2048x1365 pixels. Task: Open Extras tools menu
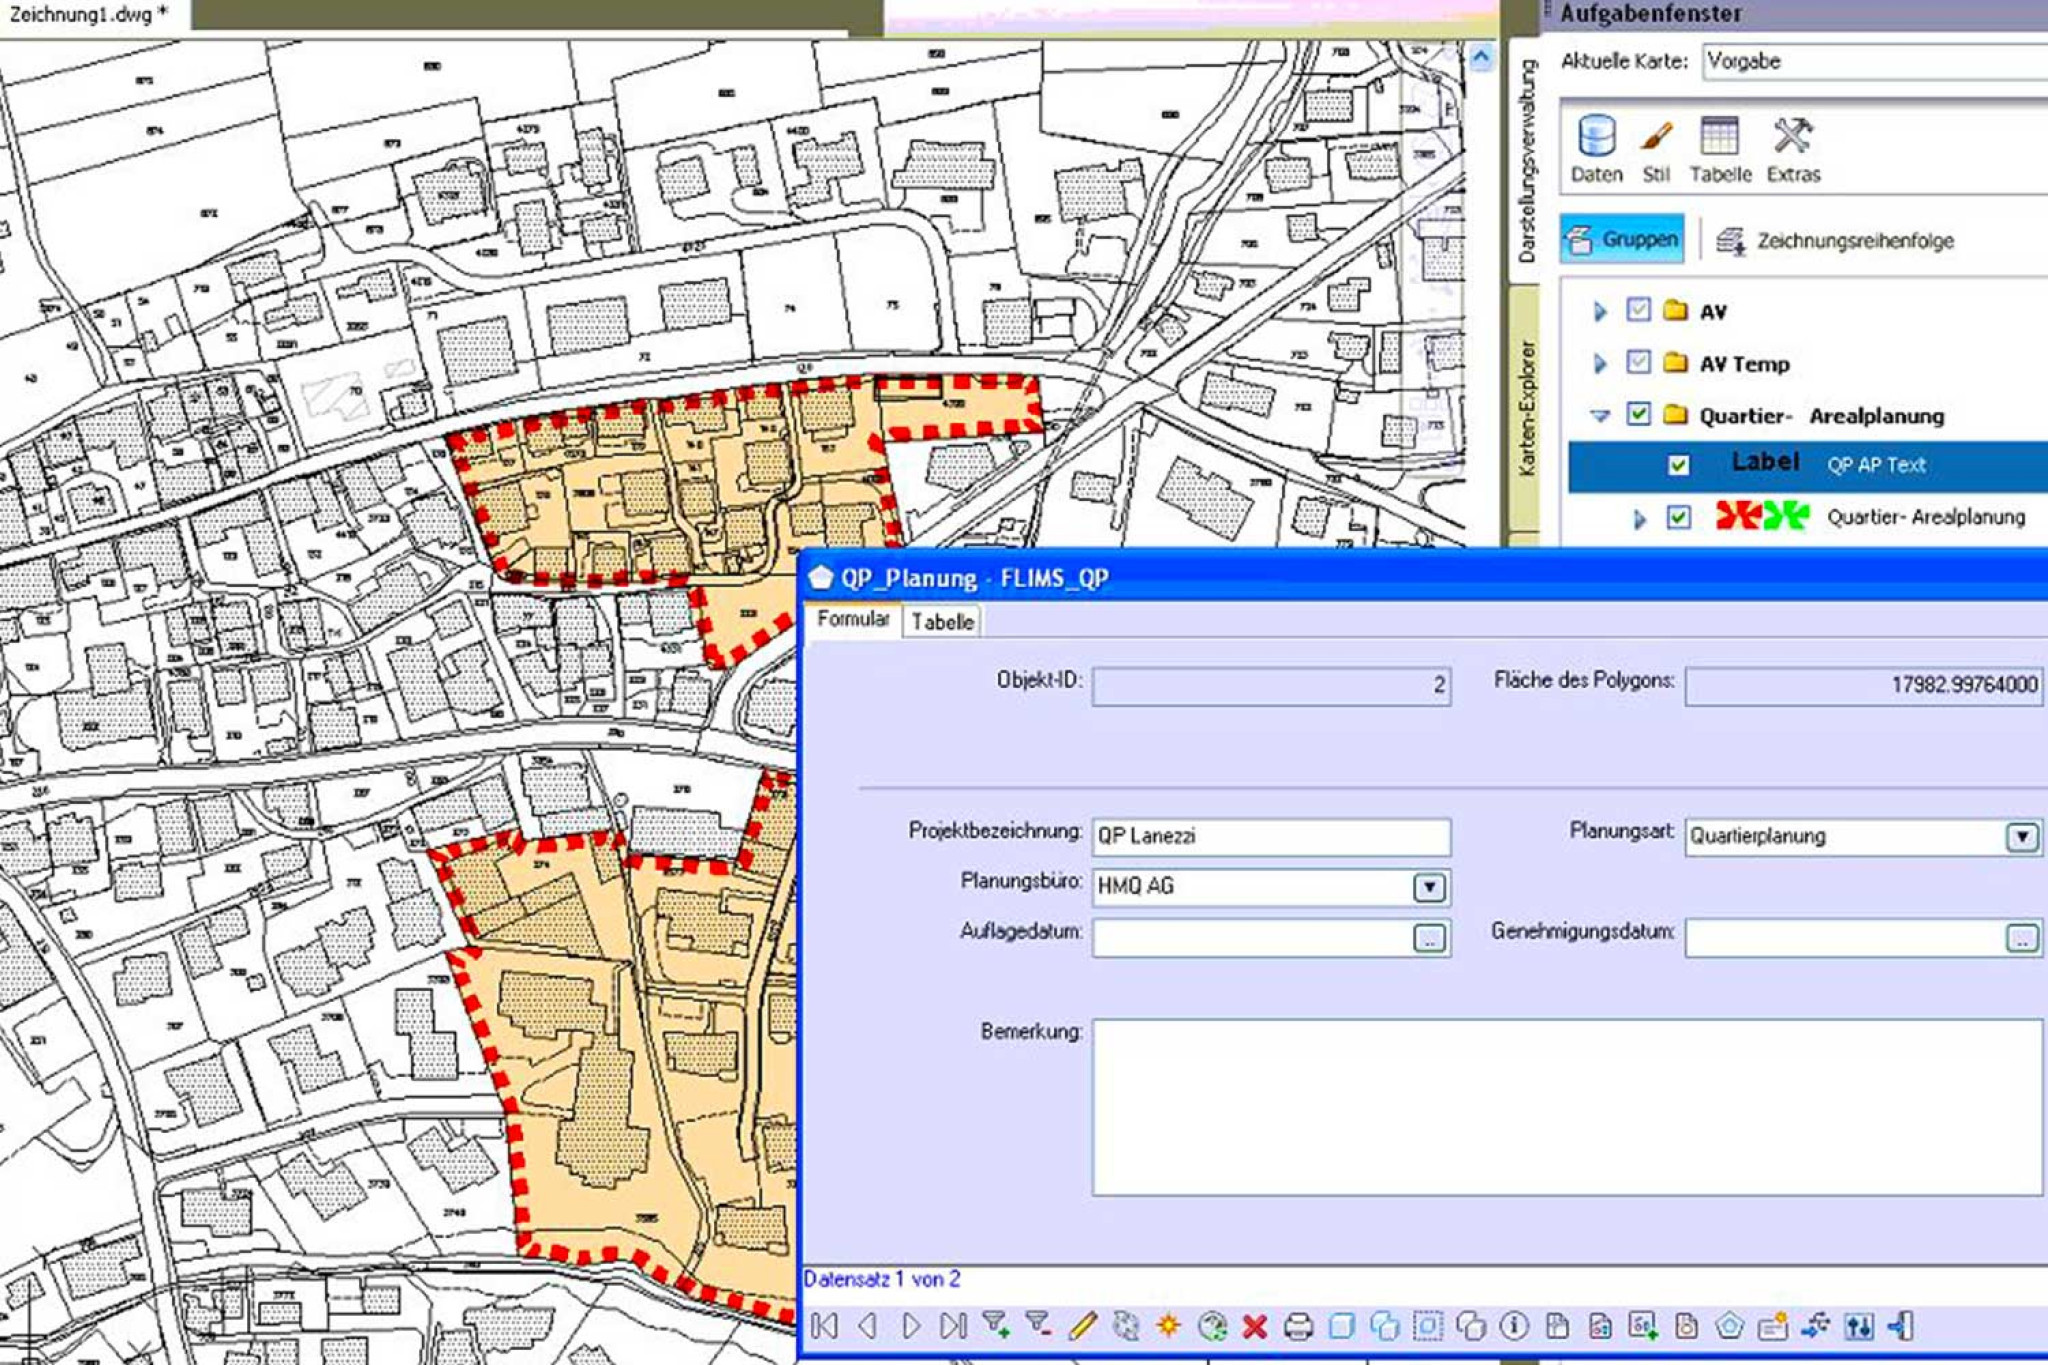tap(1793, 149)
